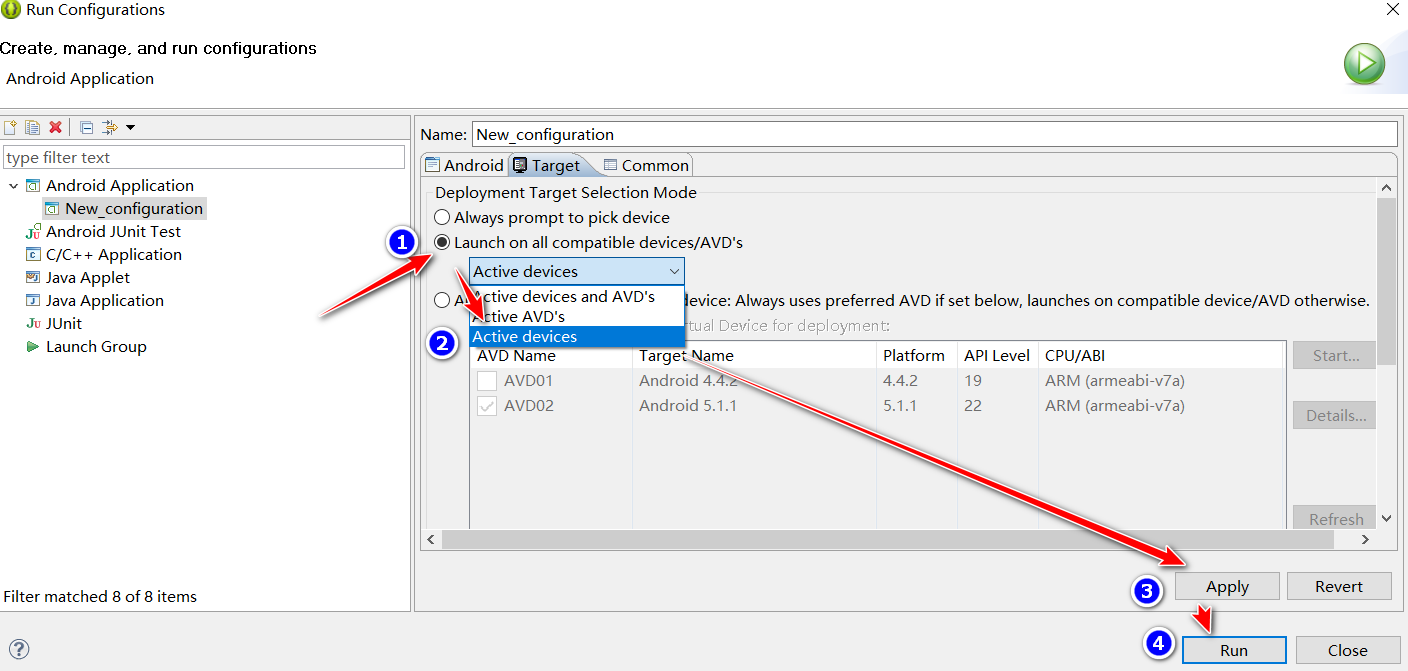
Task: Create a new launch configuration
Action: click(11, 127)
